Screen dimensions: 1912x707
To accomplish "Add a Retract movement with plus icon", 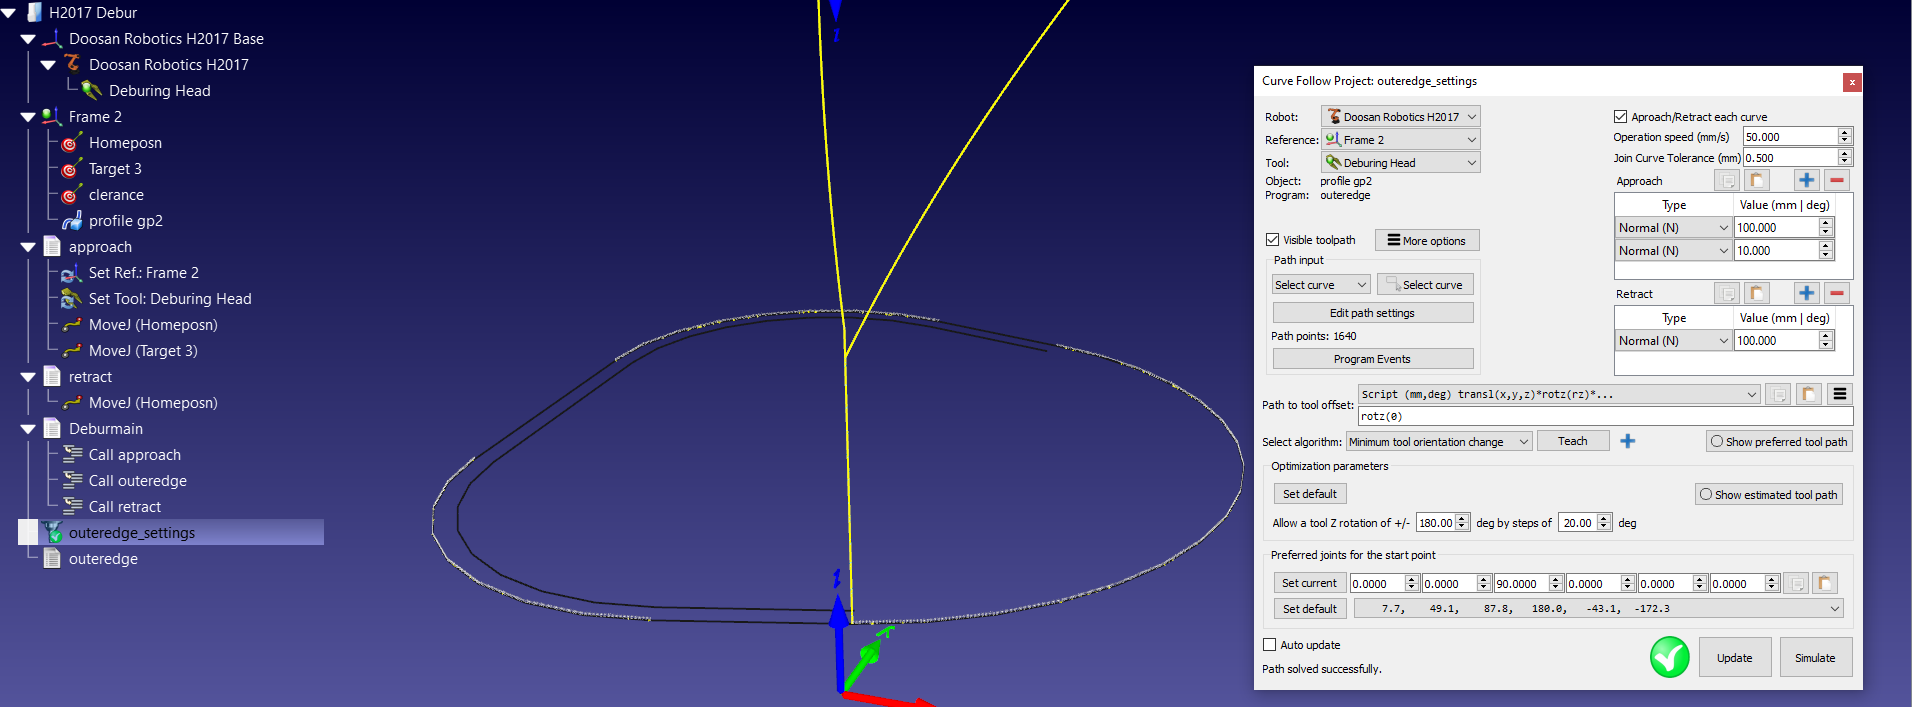I will click(x=1806, y=293).
